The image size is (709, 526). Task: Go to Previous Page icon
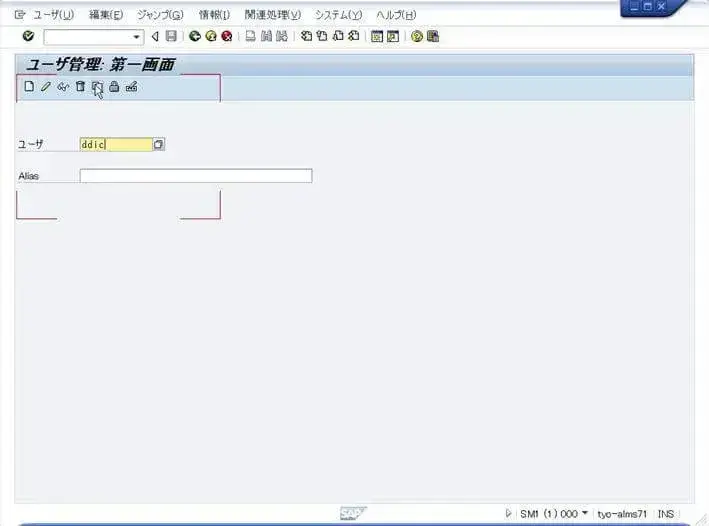click(x=322, y=36)
